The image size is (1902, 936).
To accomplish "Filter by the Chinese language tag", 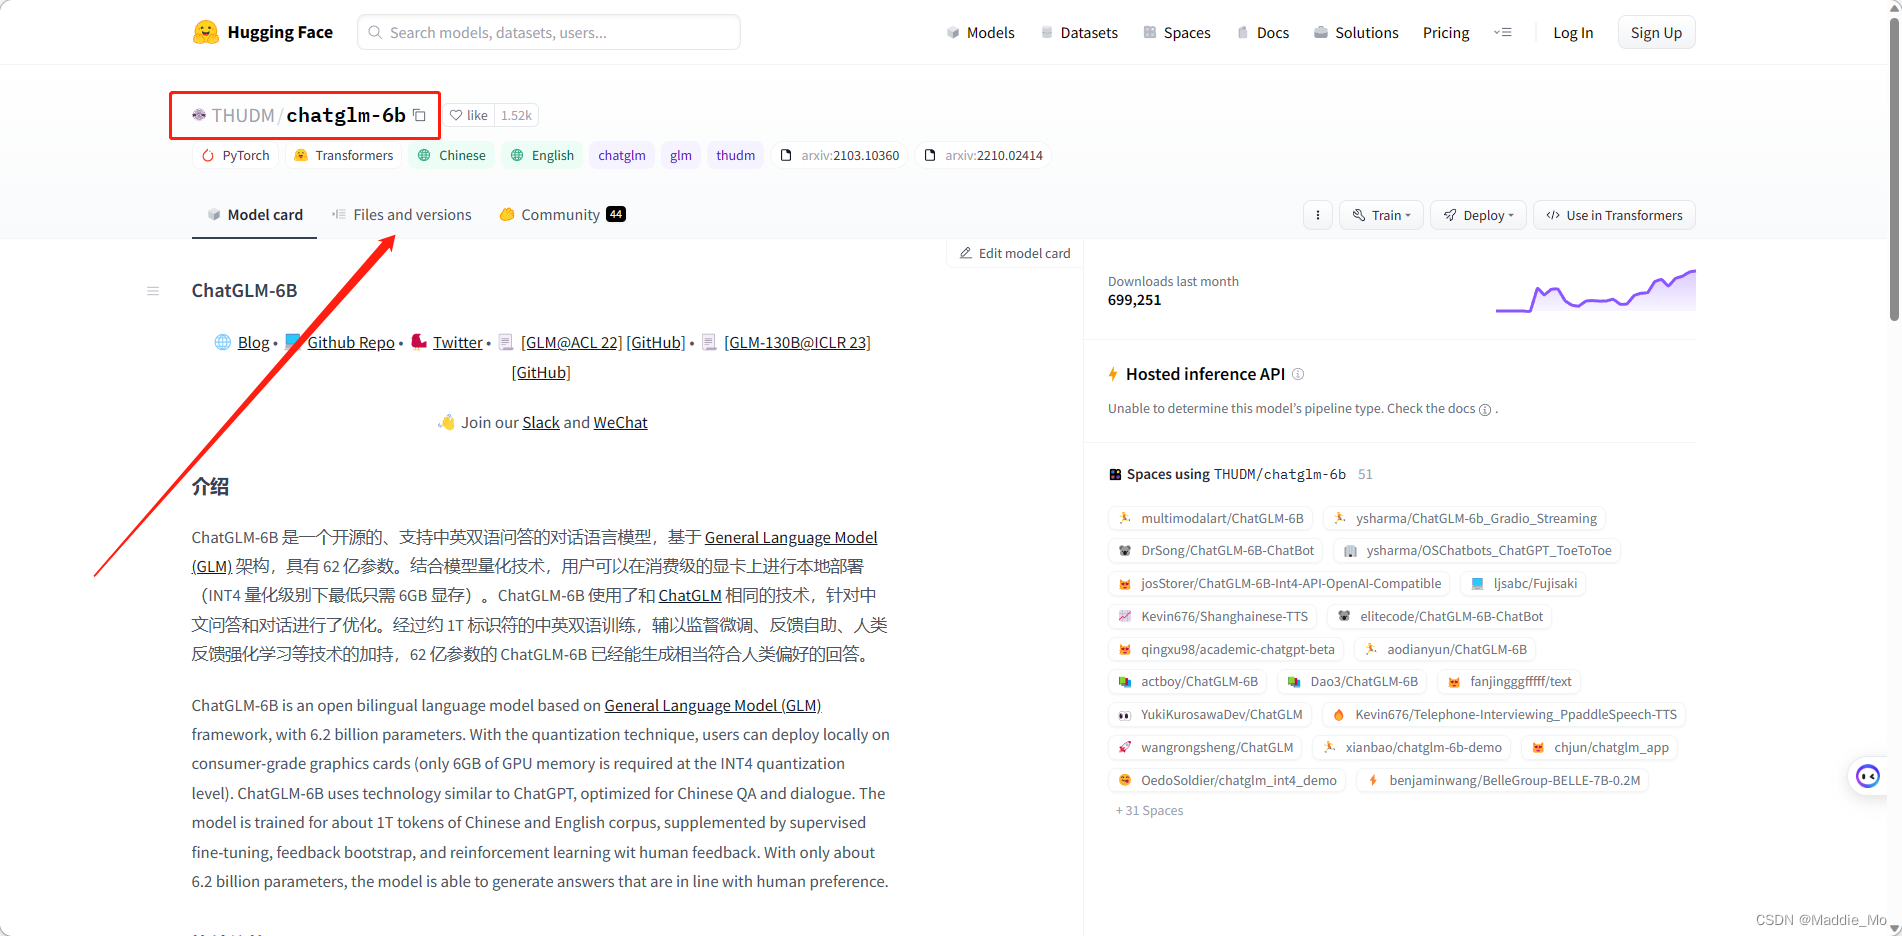I will point(452,155).
